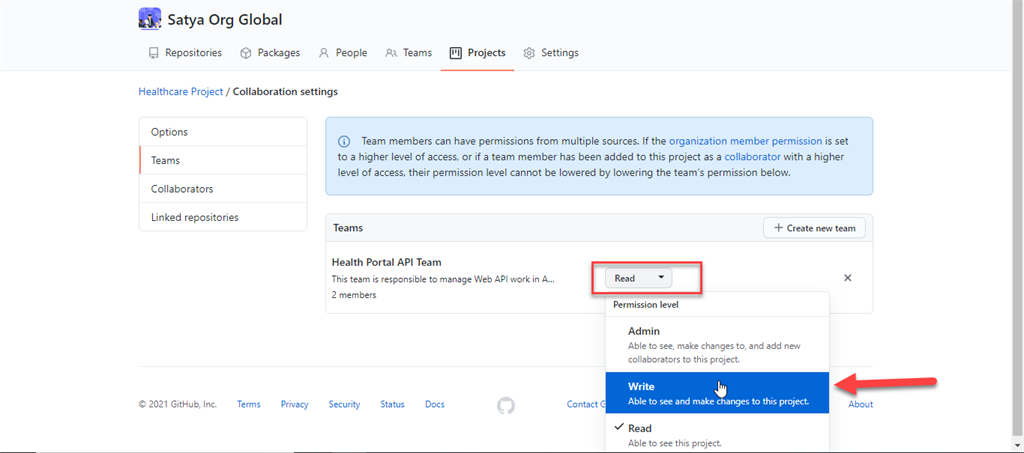Click the About footer link
This screenshot has width=1024, height=453.
pyautogui.click(x=861, y=404)
